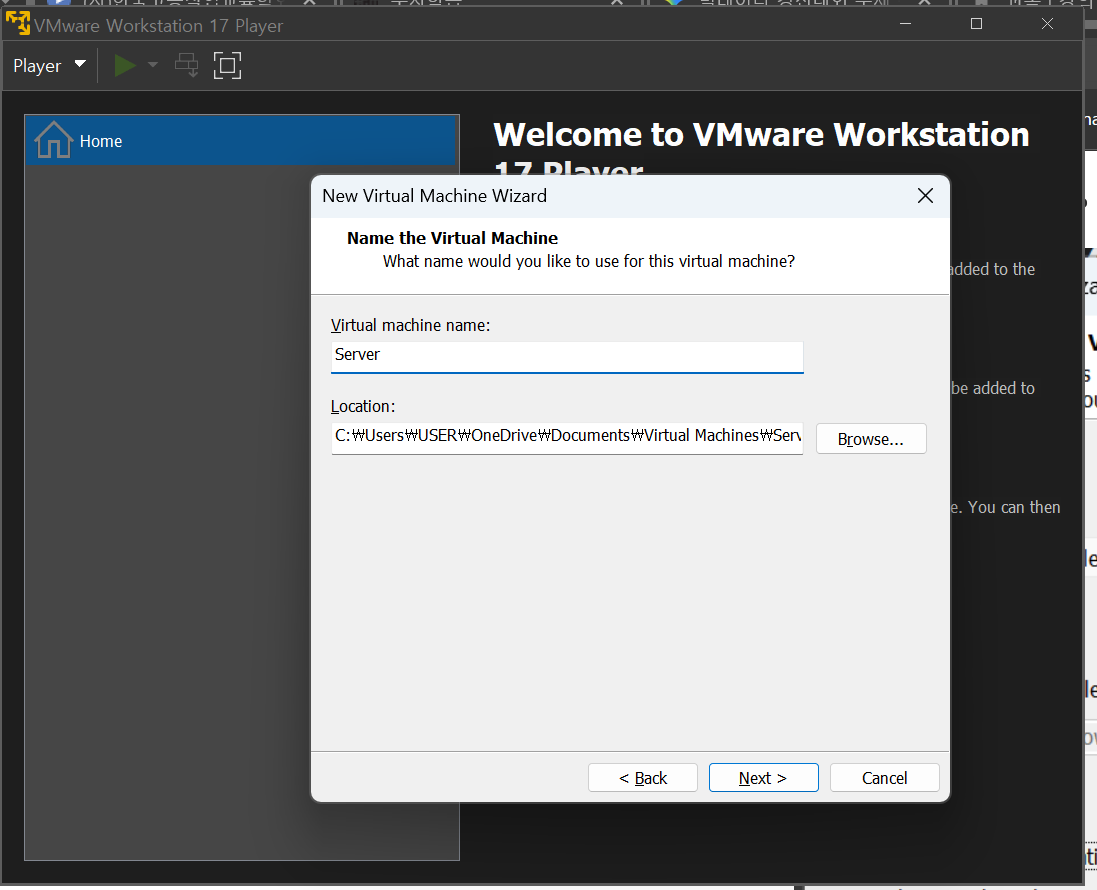Image resolution: width=1097 pixels, height=890 pixels.
Task: Click the Virtual machine name label
Action: point(410,325)
